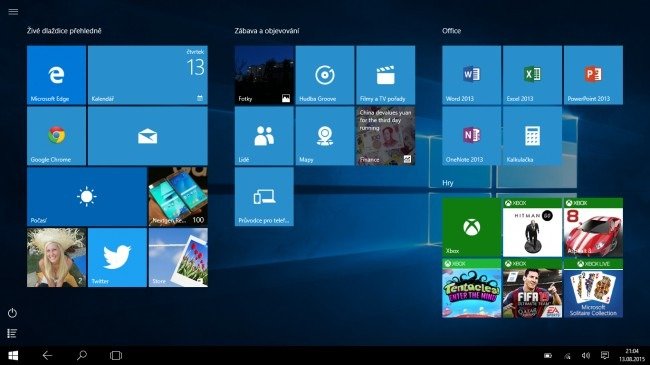This screenshot has height=365, width=650.
Task: Open the volume control in system tray
Action: click(x=586, y=355)
